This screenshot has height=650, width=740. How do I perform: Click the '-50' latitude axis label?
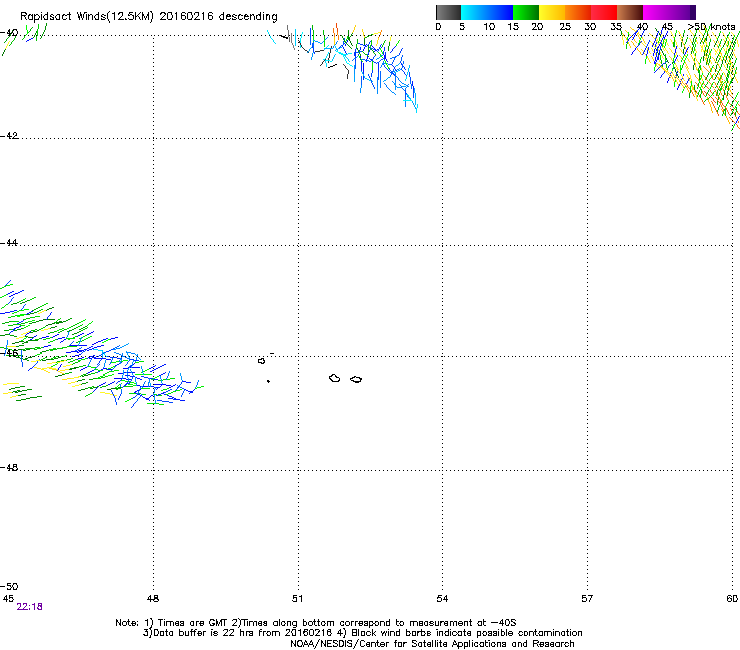pos(9,586)
